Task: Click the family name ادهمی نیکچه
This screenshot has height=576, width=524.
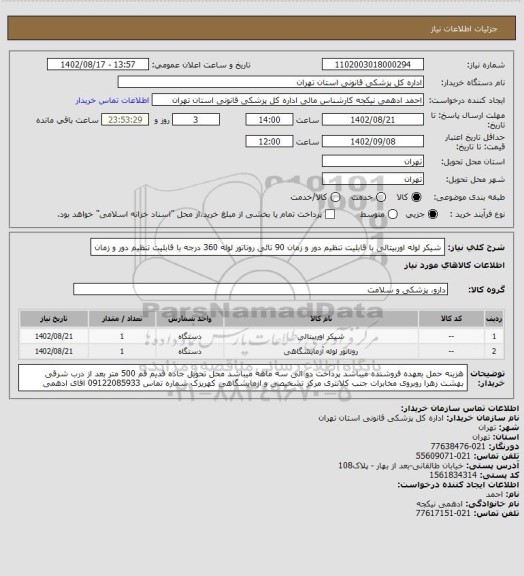Action: tap(440, 504)
